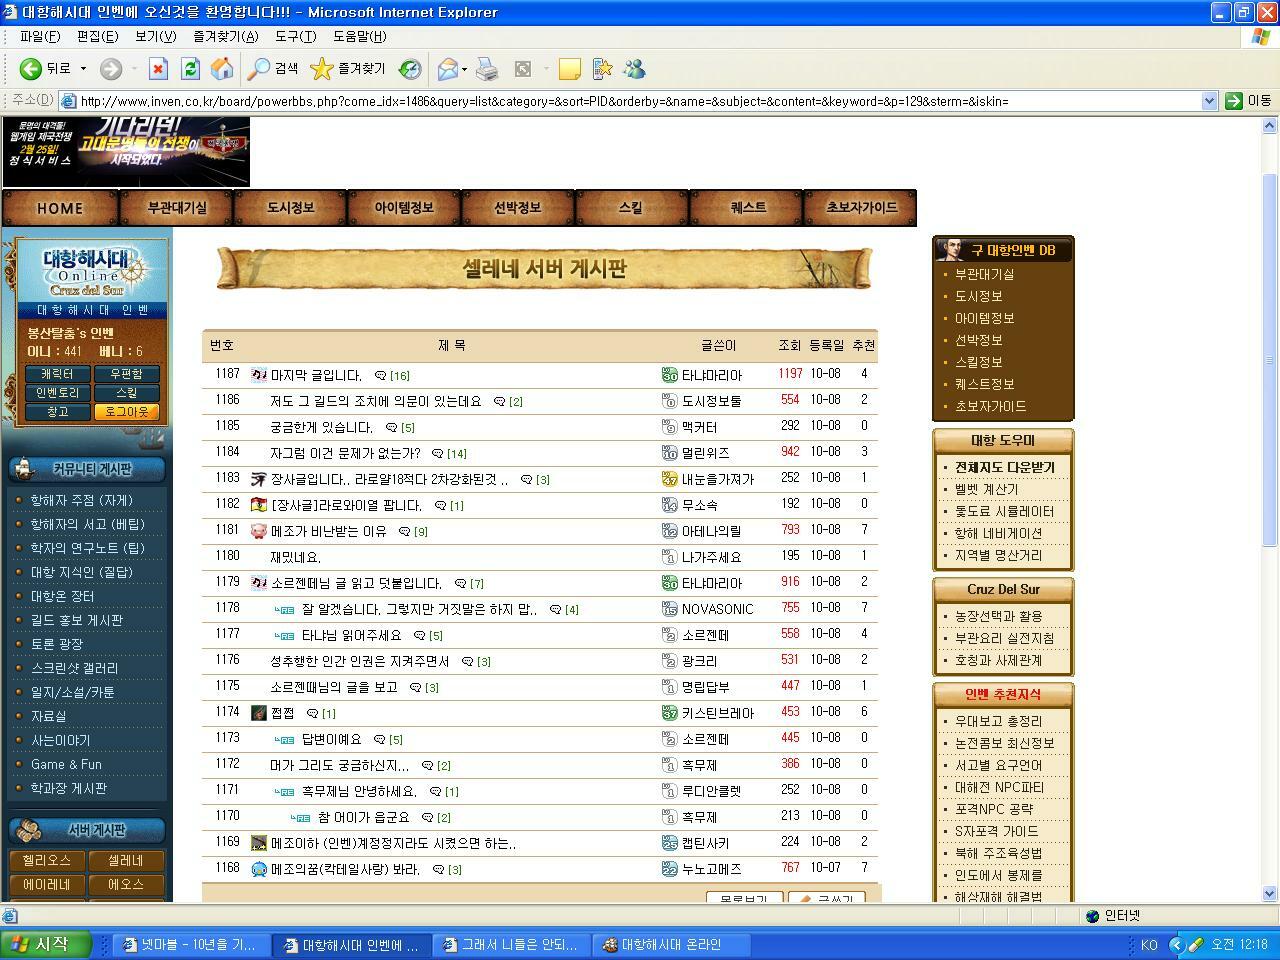Screen dimensions: 1280x960
Task: Click author name NOVASONIC
Action: pyautogui.click(x=717, y=609)
